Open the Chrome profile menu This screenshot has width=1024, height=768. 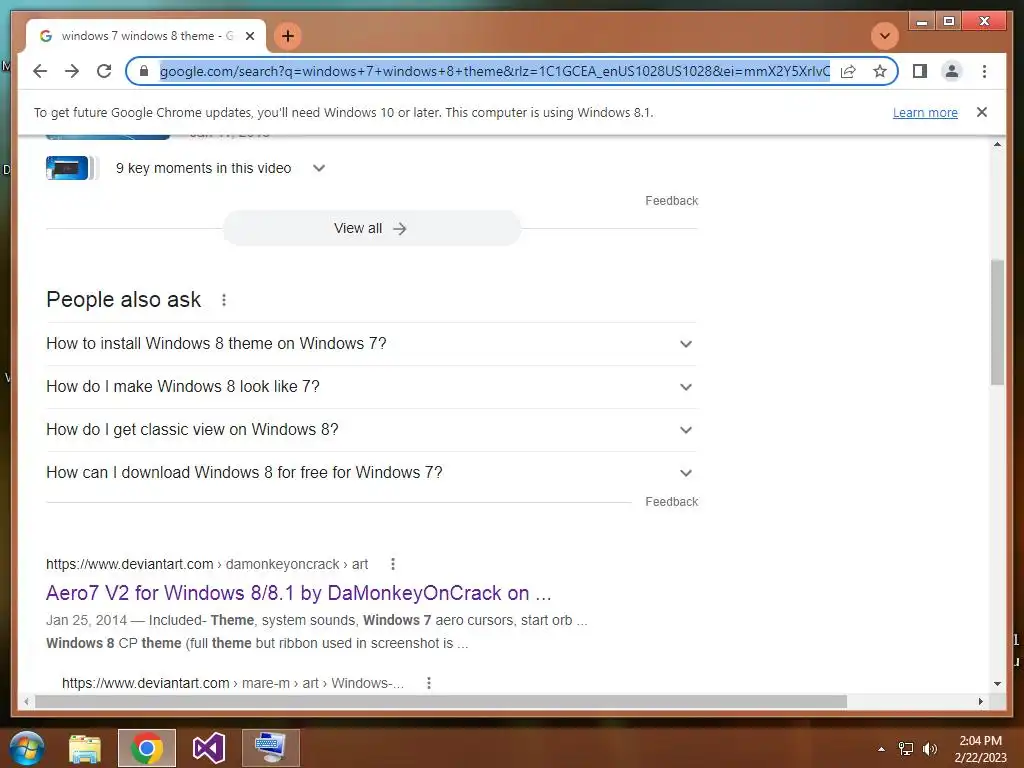(952, 71)
